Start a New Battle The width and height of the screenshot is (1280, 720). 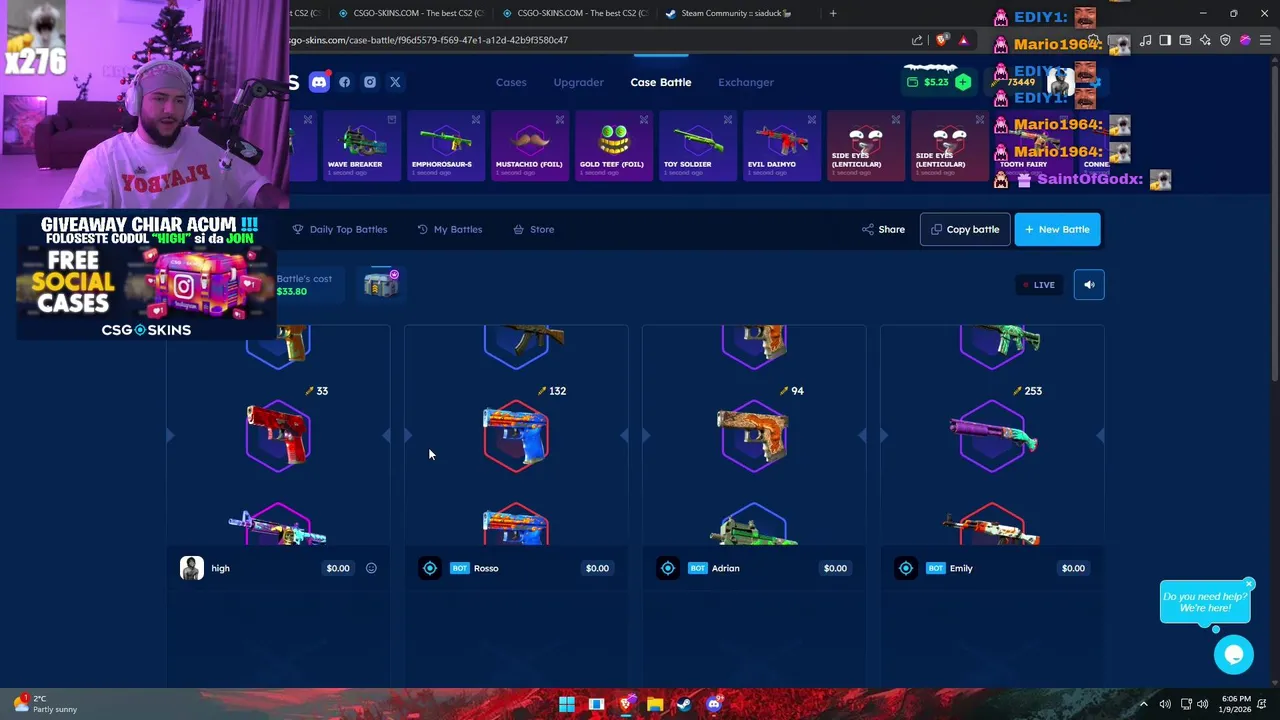1057,229
